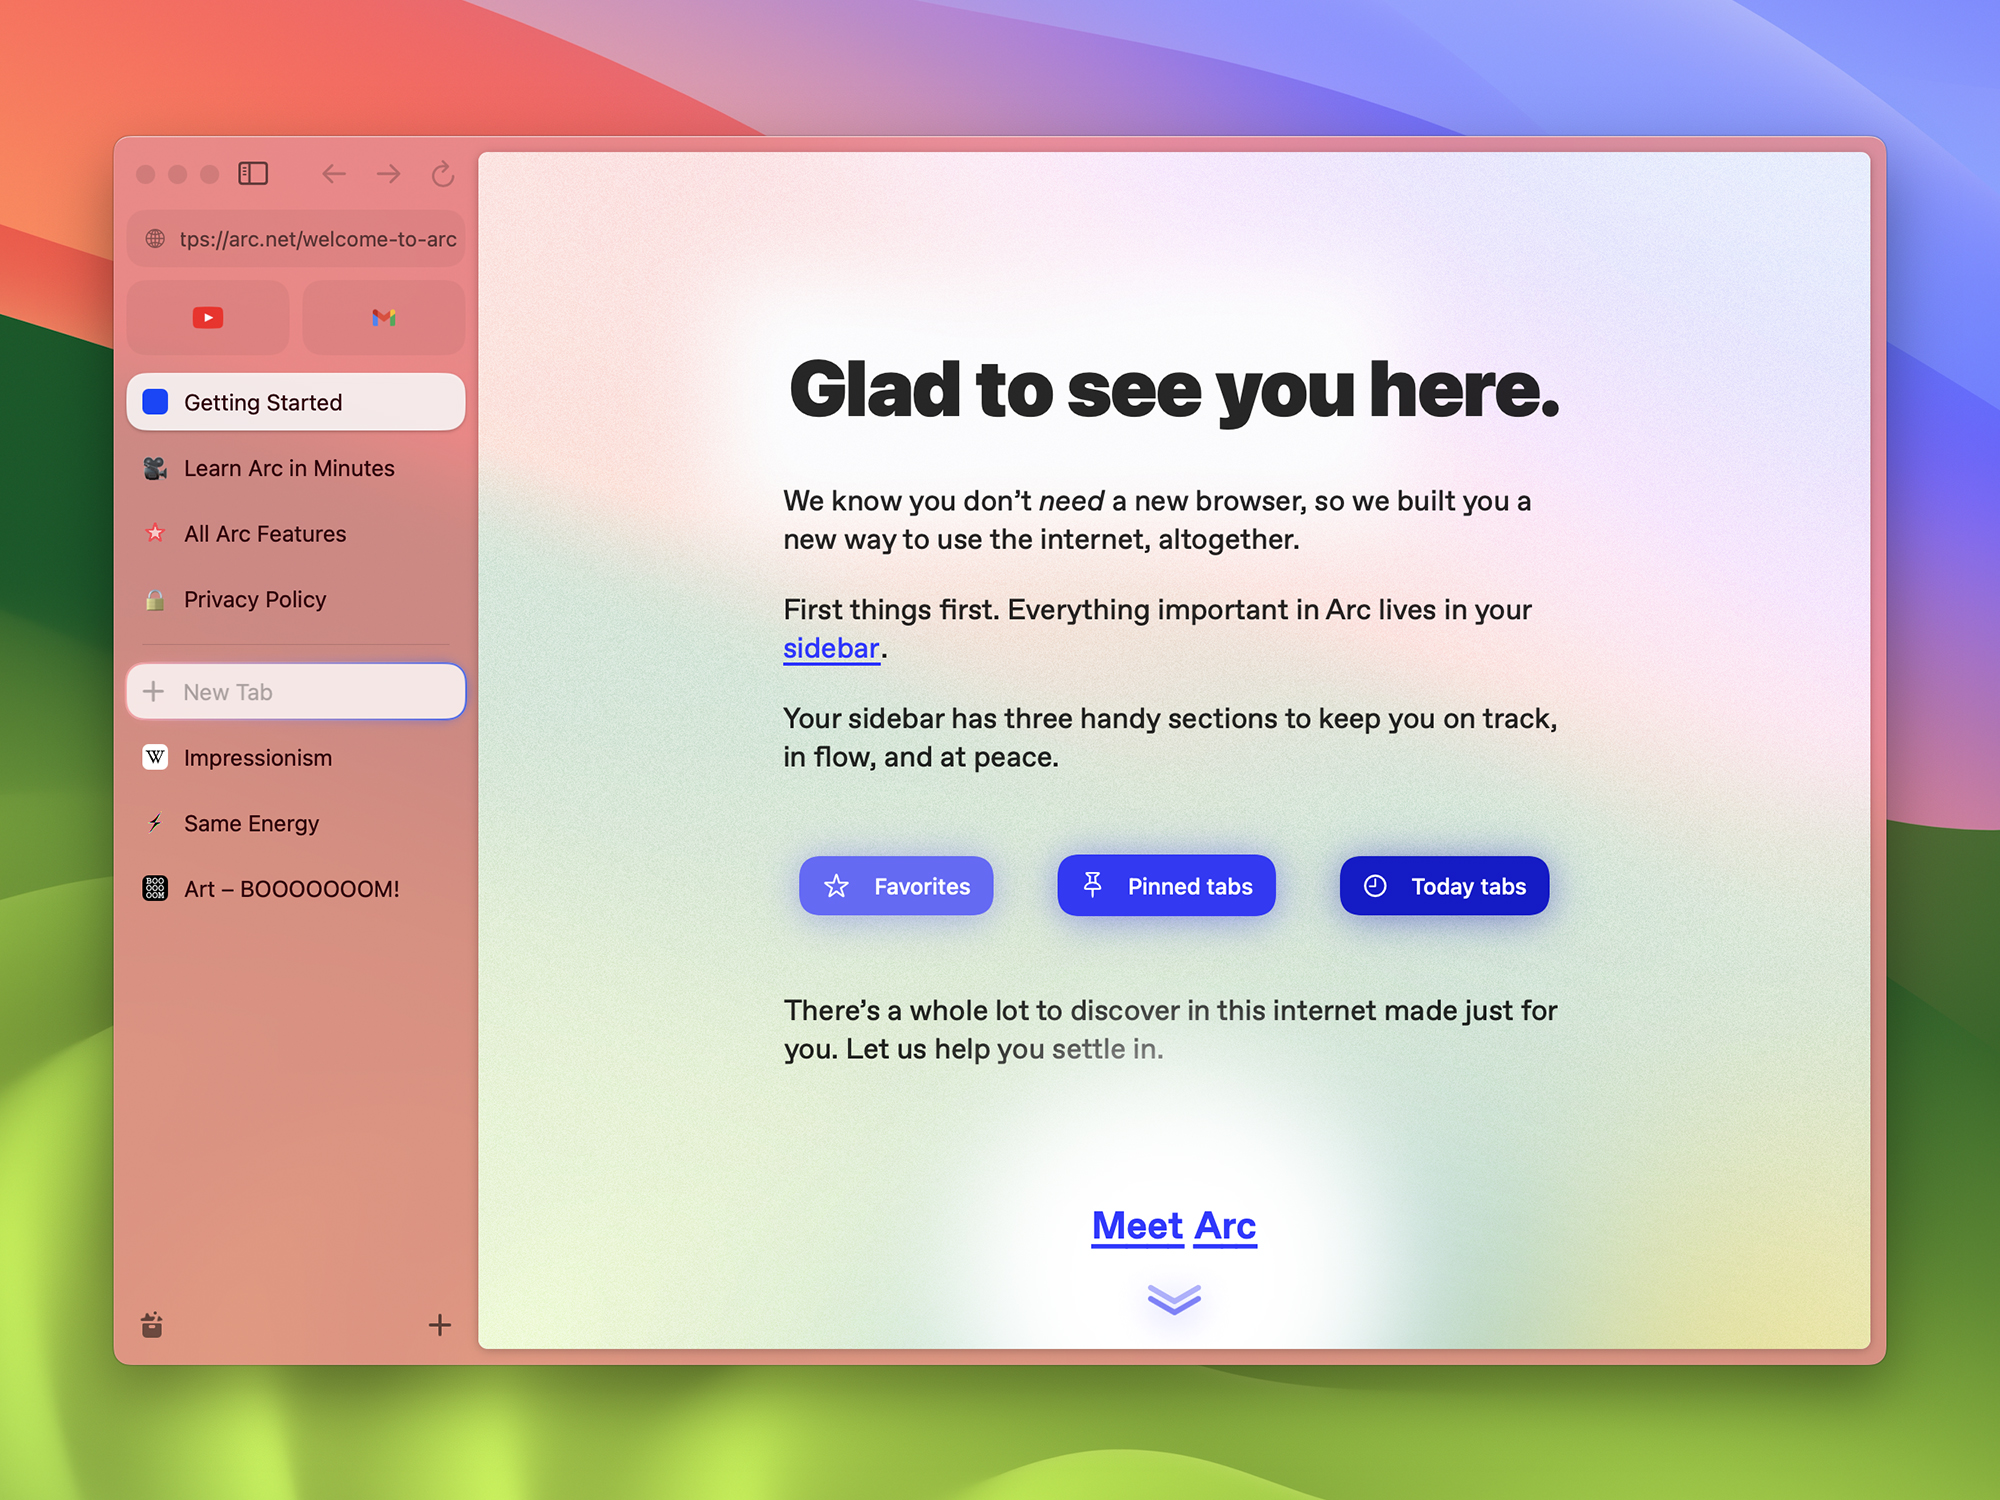Click the Today tabs button
The image size is (2000, 1500).
[x=1443, y=885]
